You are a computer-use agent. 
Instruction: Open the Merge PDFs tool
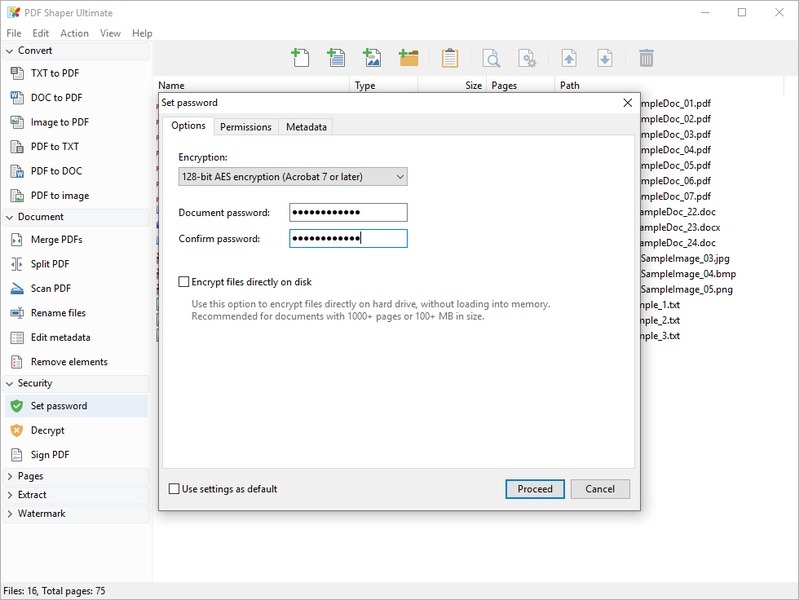(x=56, y=240)
